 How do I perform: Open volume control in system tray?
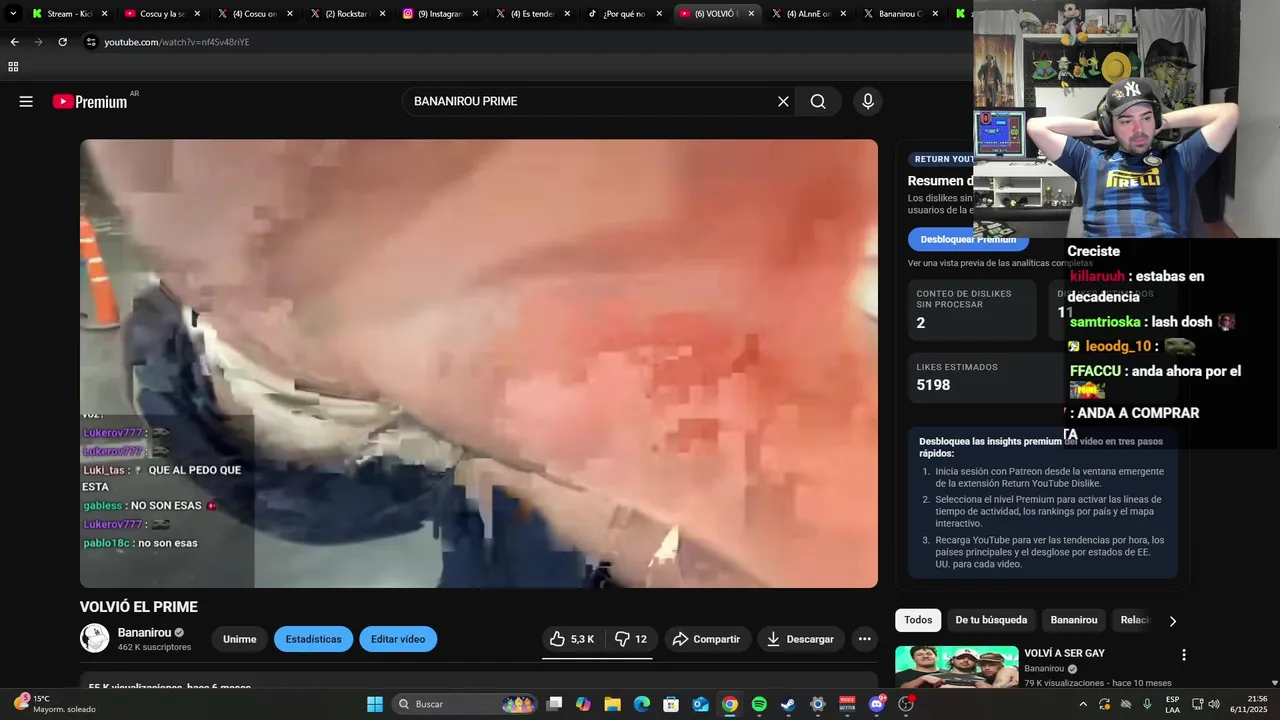tap(1214, 704)
